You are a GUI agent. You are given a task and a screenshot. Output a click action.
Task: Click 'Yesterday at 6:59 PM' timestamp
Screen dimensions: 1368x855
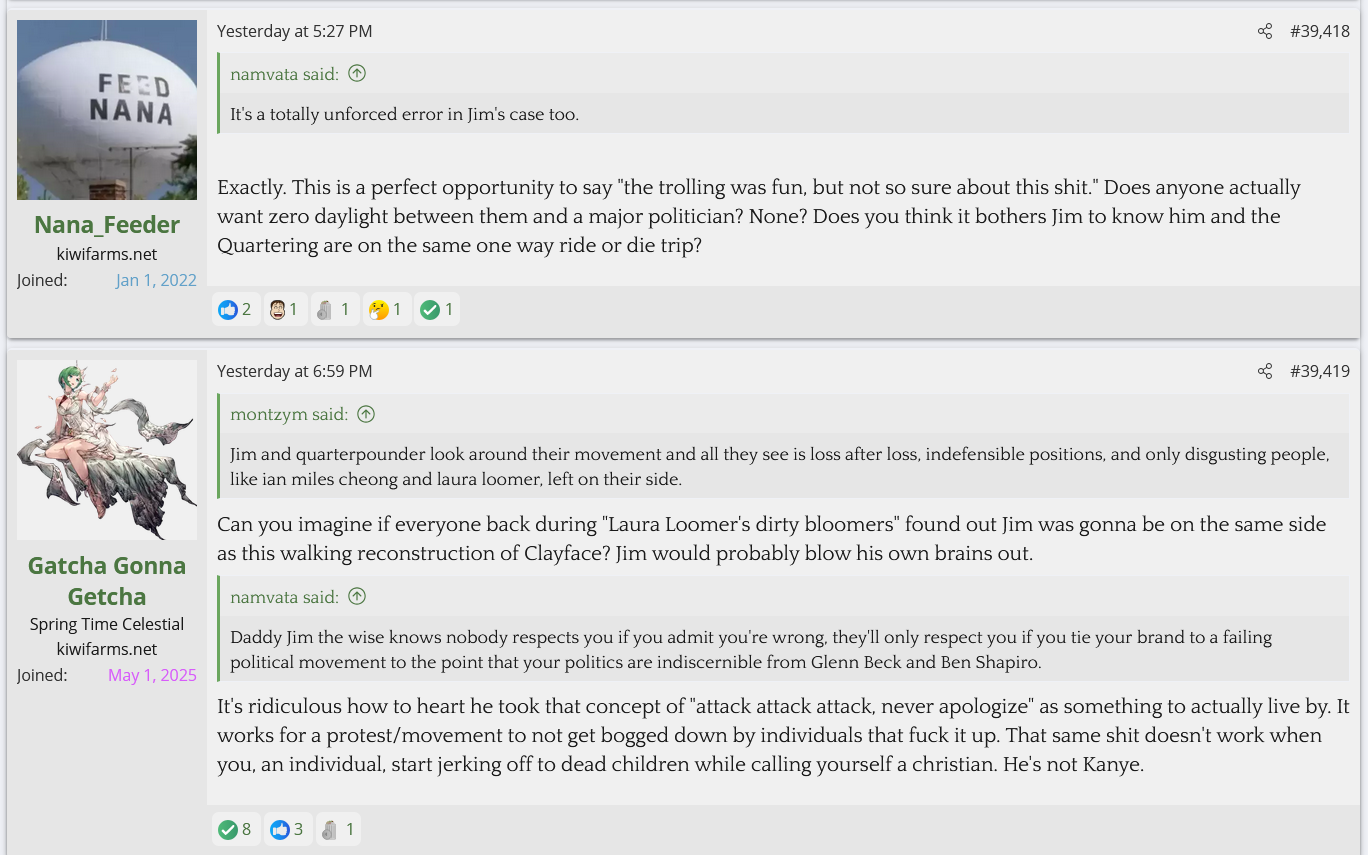[x=294, y=371]
